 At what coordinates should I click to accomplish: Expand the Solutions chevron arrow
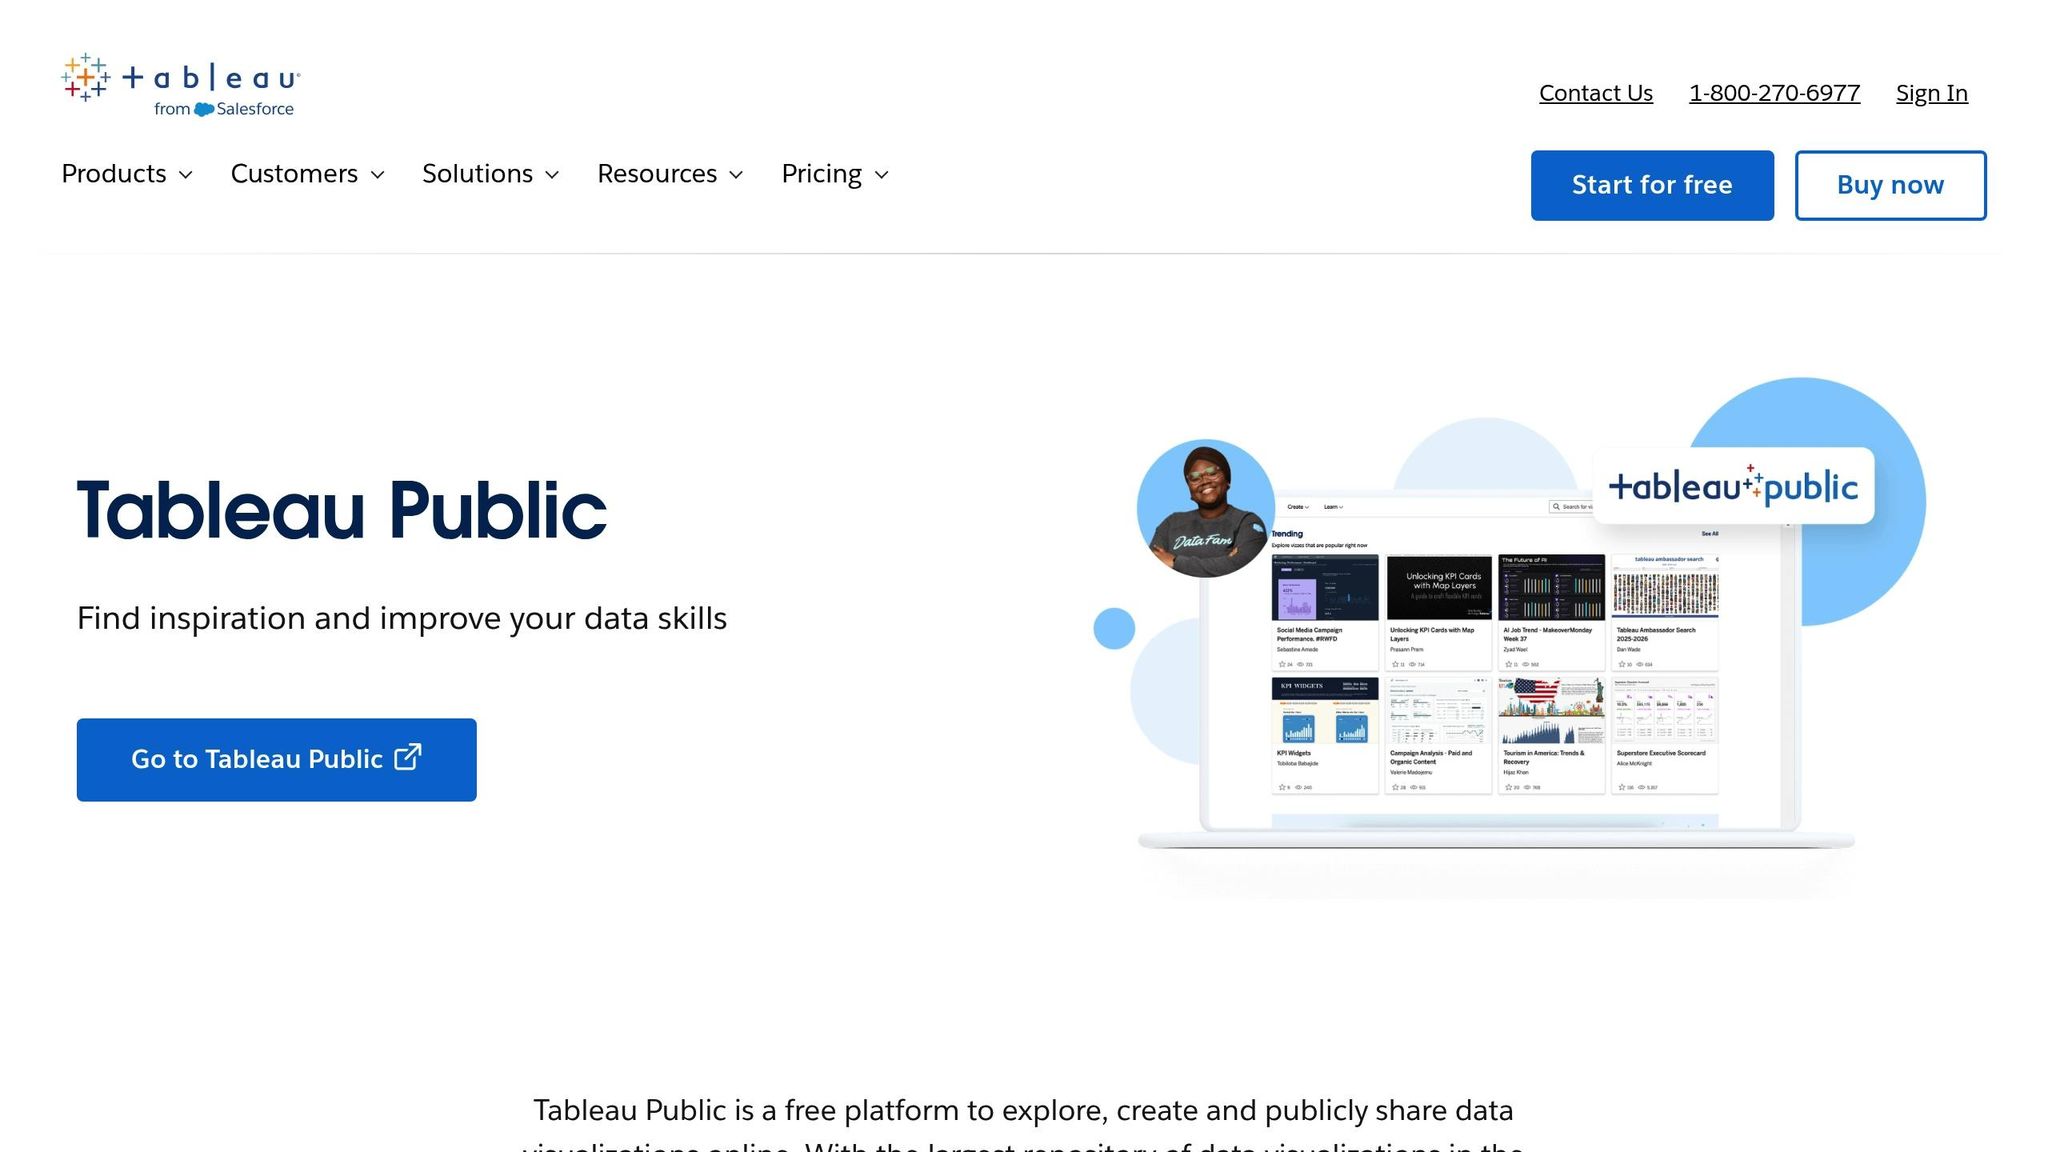point(552,175)
